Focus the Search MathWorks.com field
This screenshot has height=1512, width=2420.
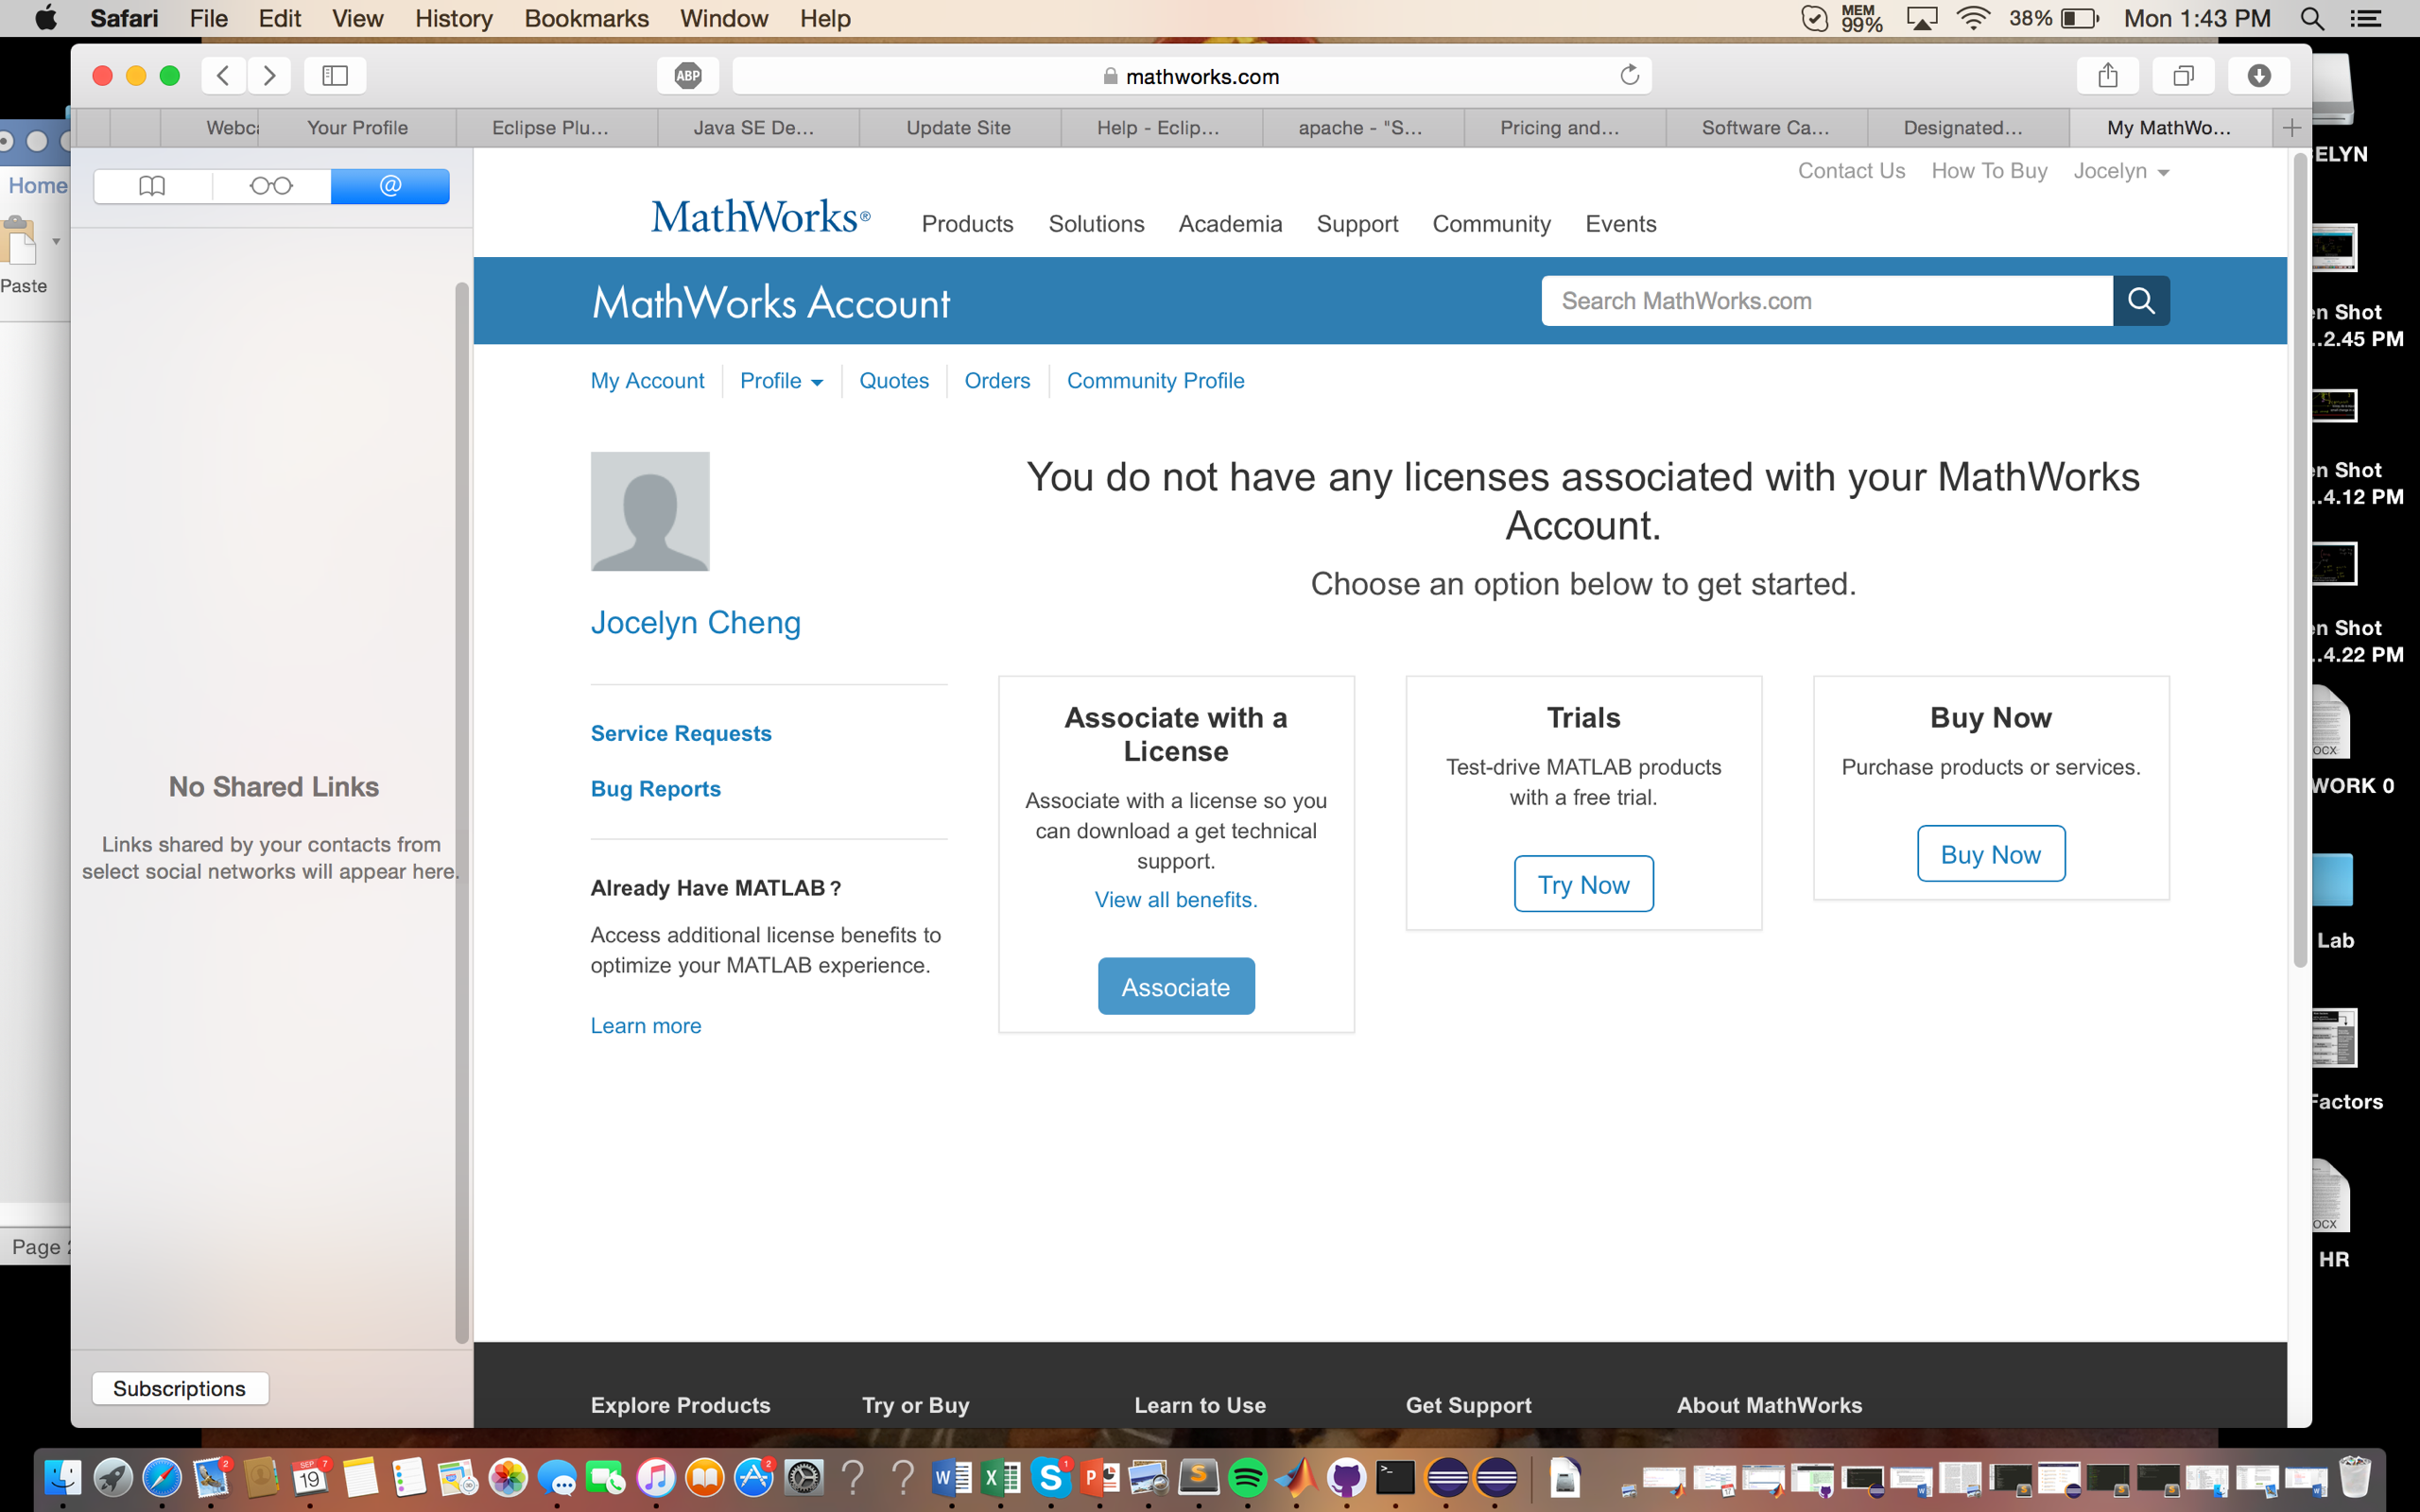1827,300
